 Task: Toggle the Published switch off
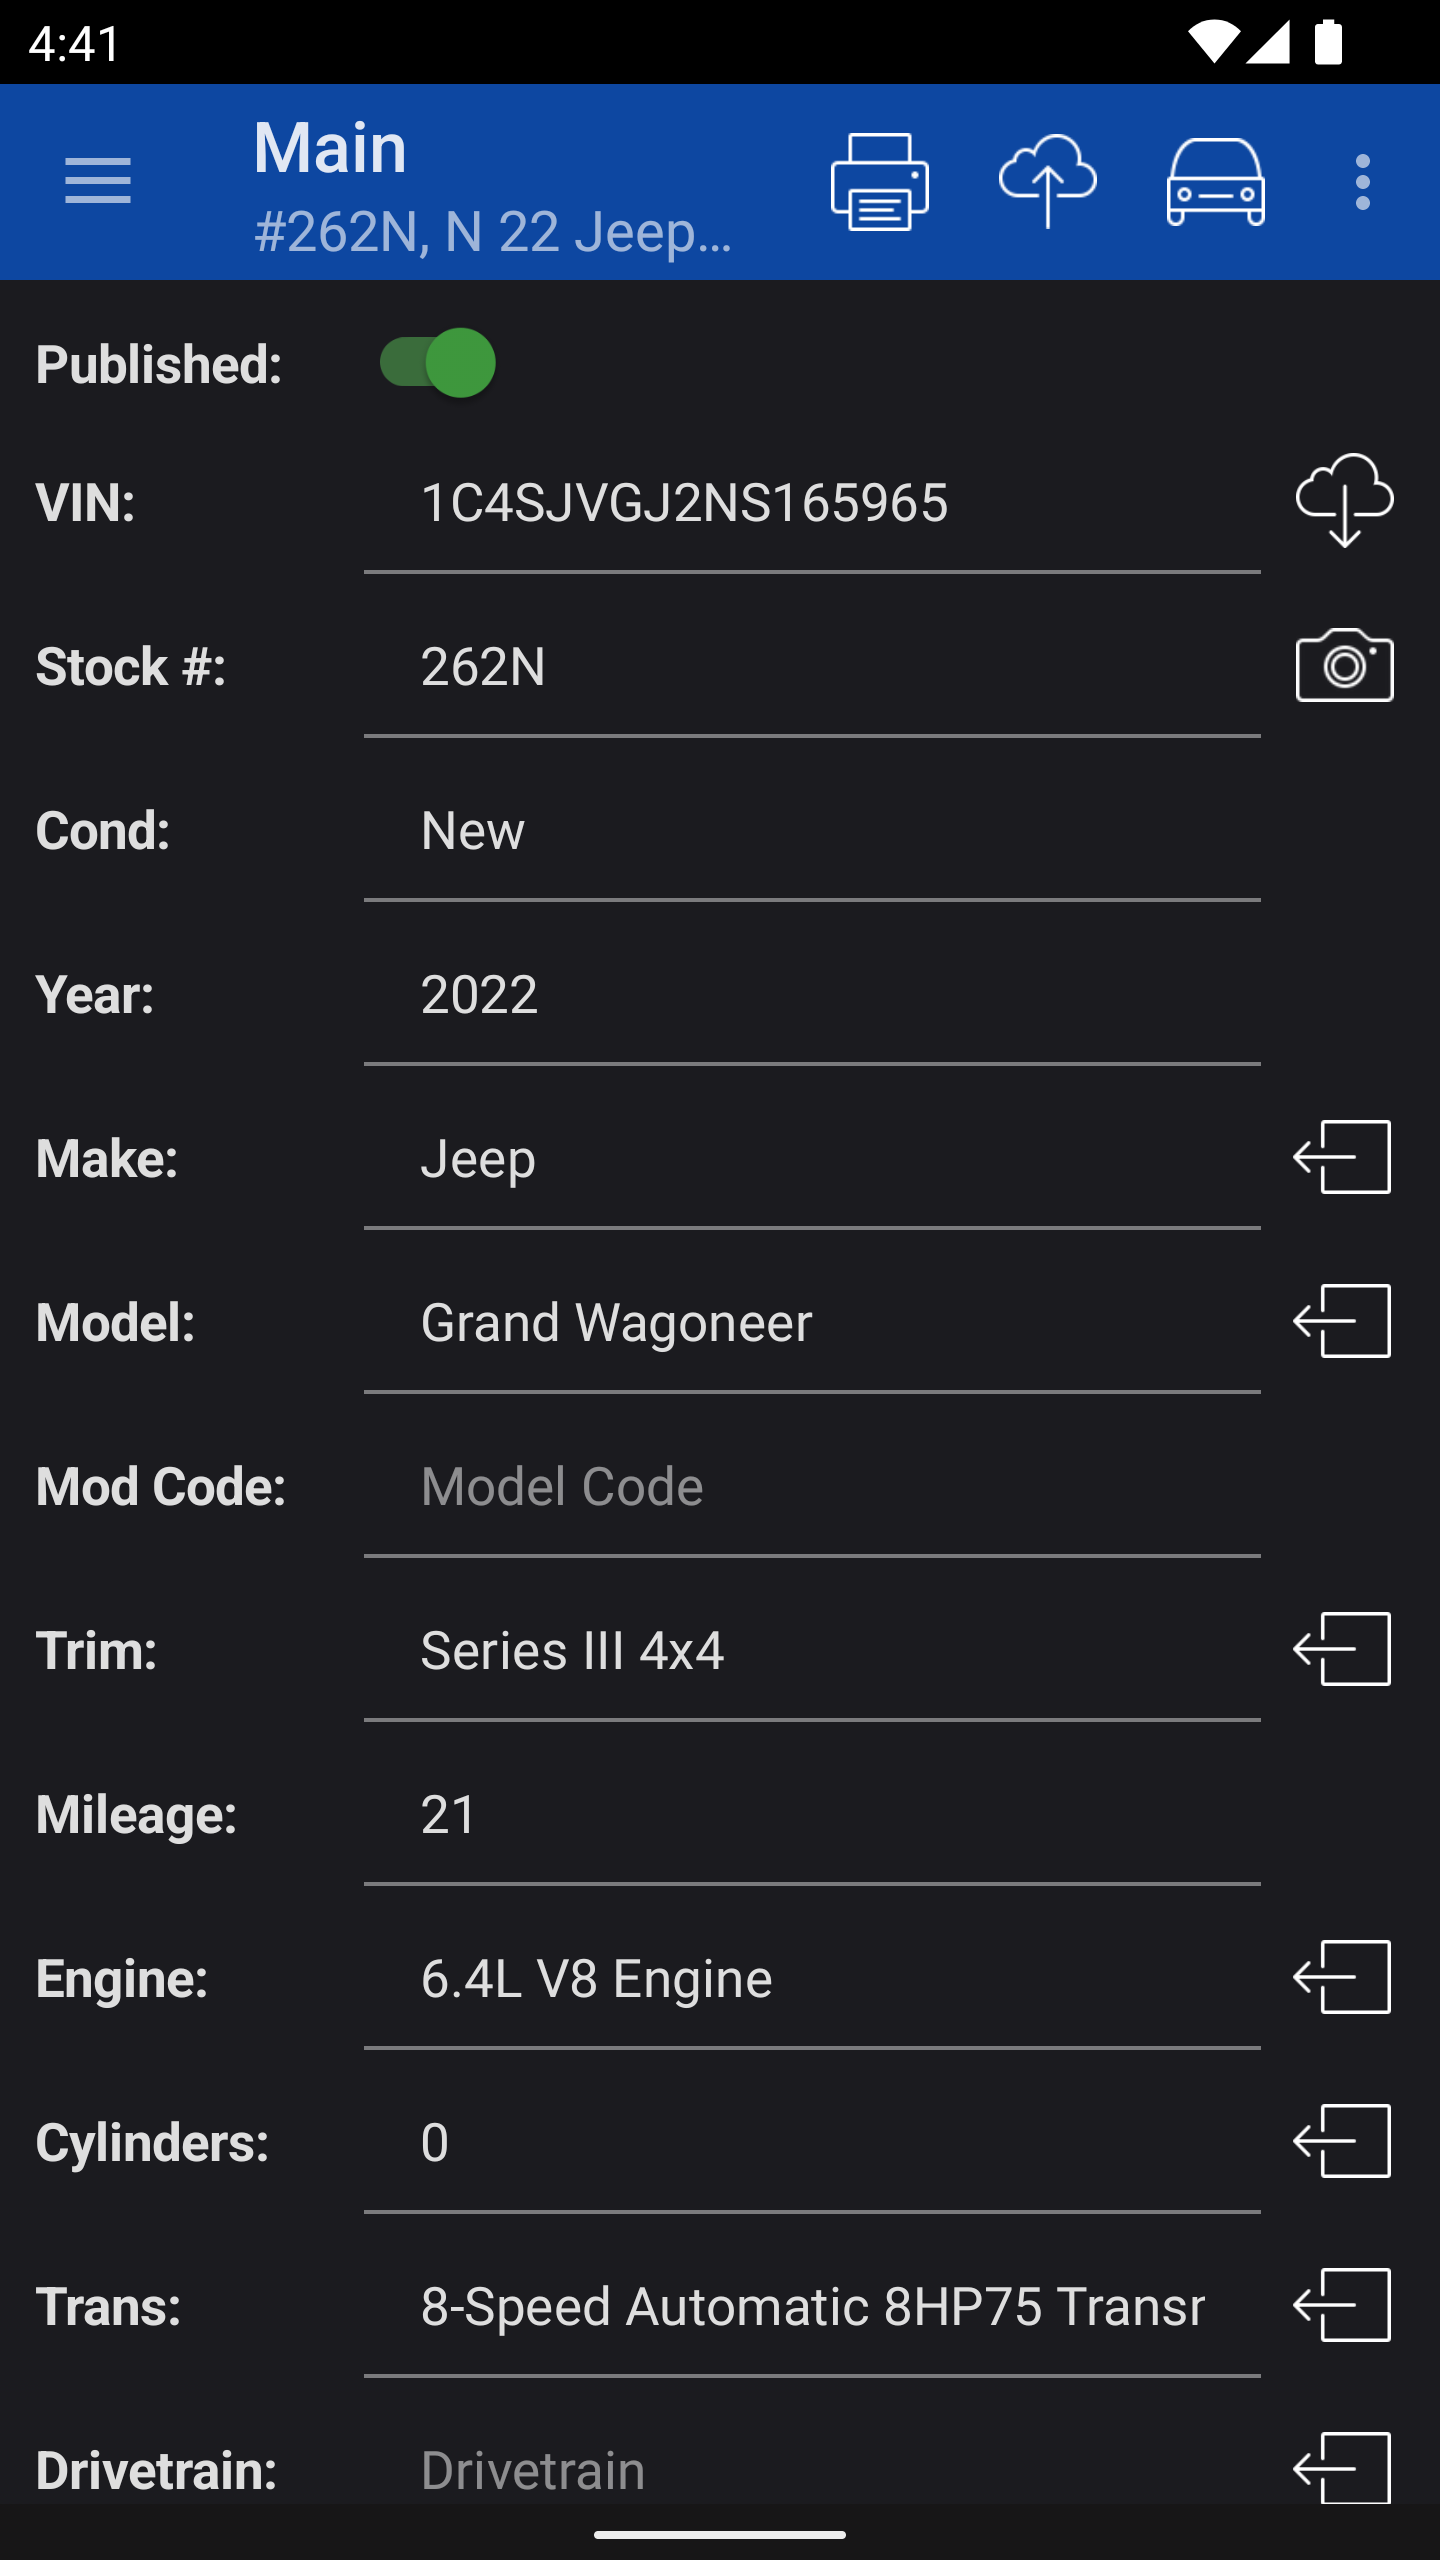(438, 363)
